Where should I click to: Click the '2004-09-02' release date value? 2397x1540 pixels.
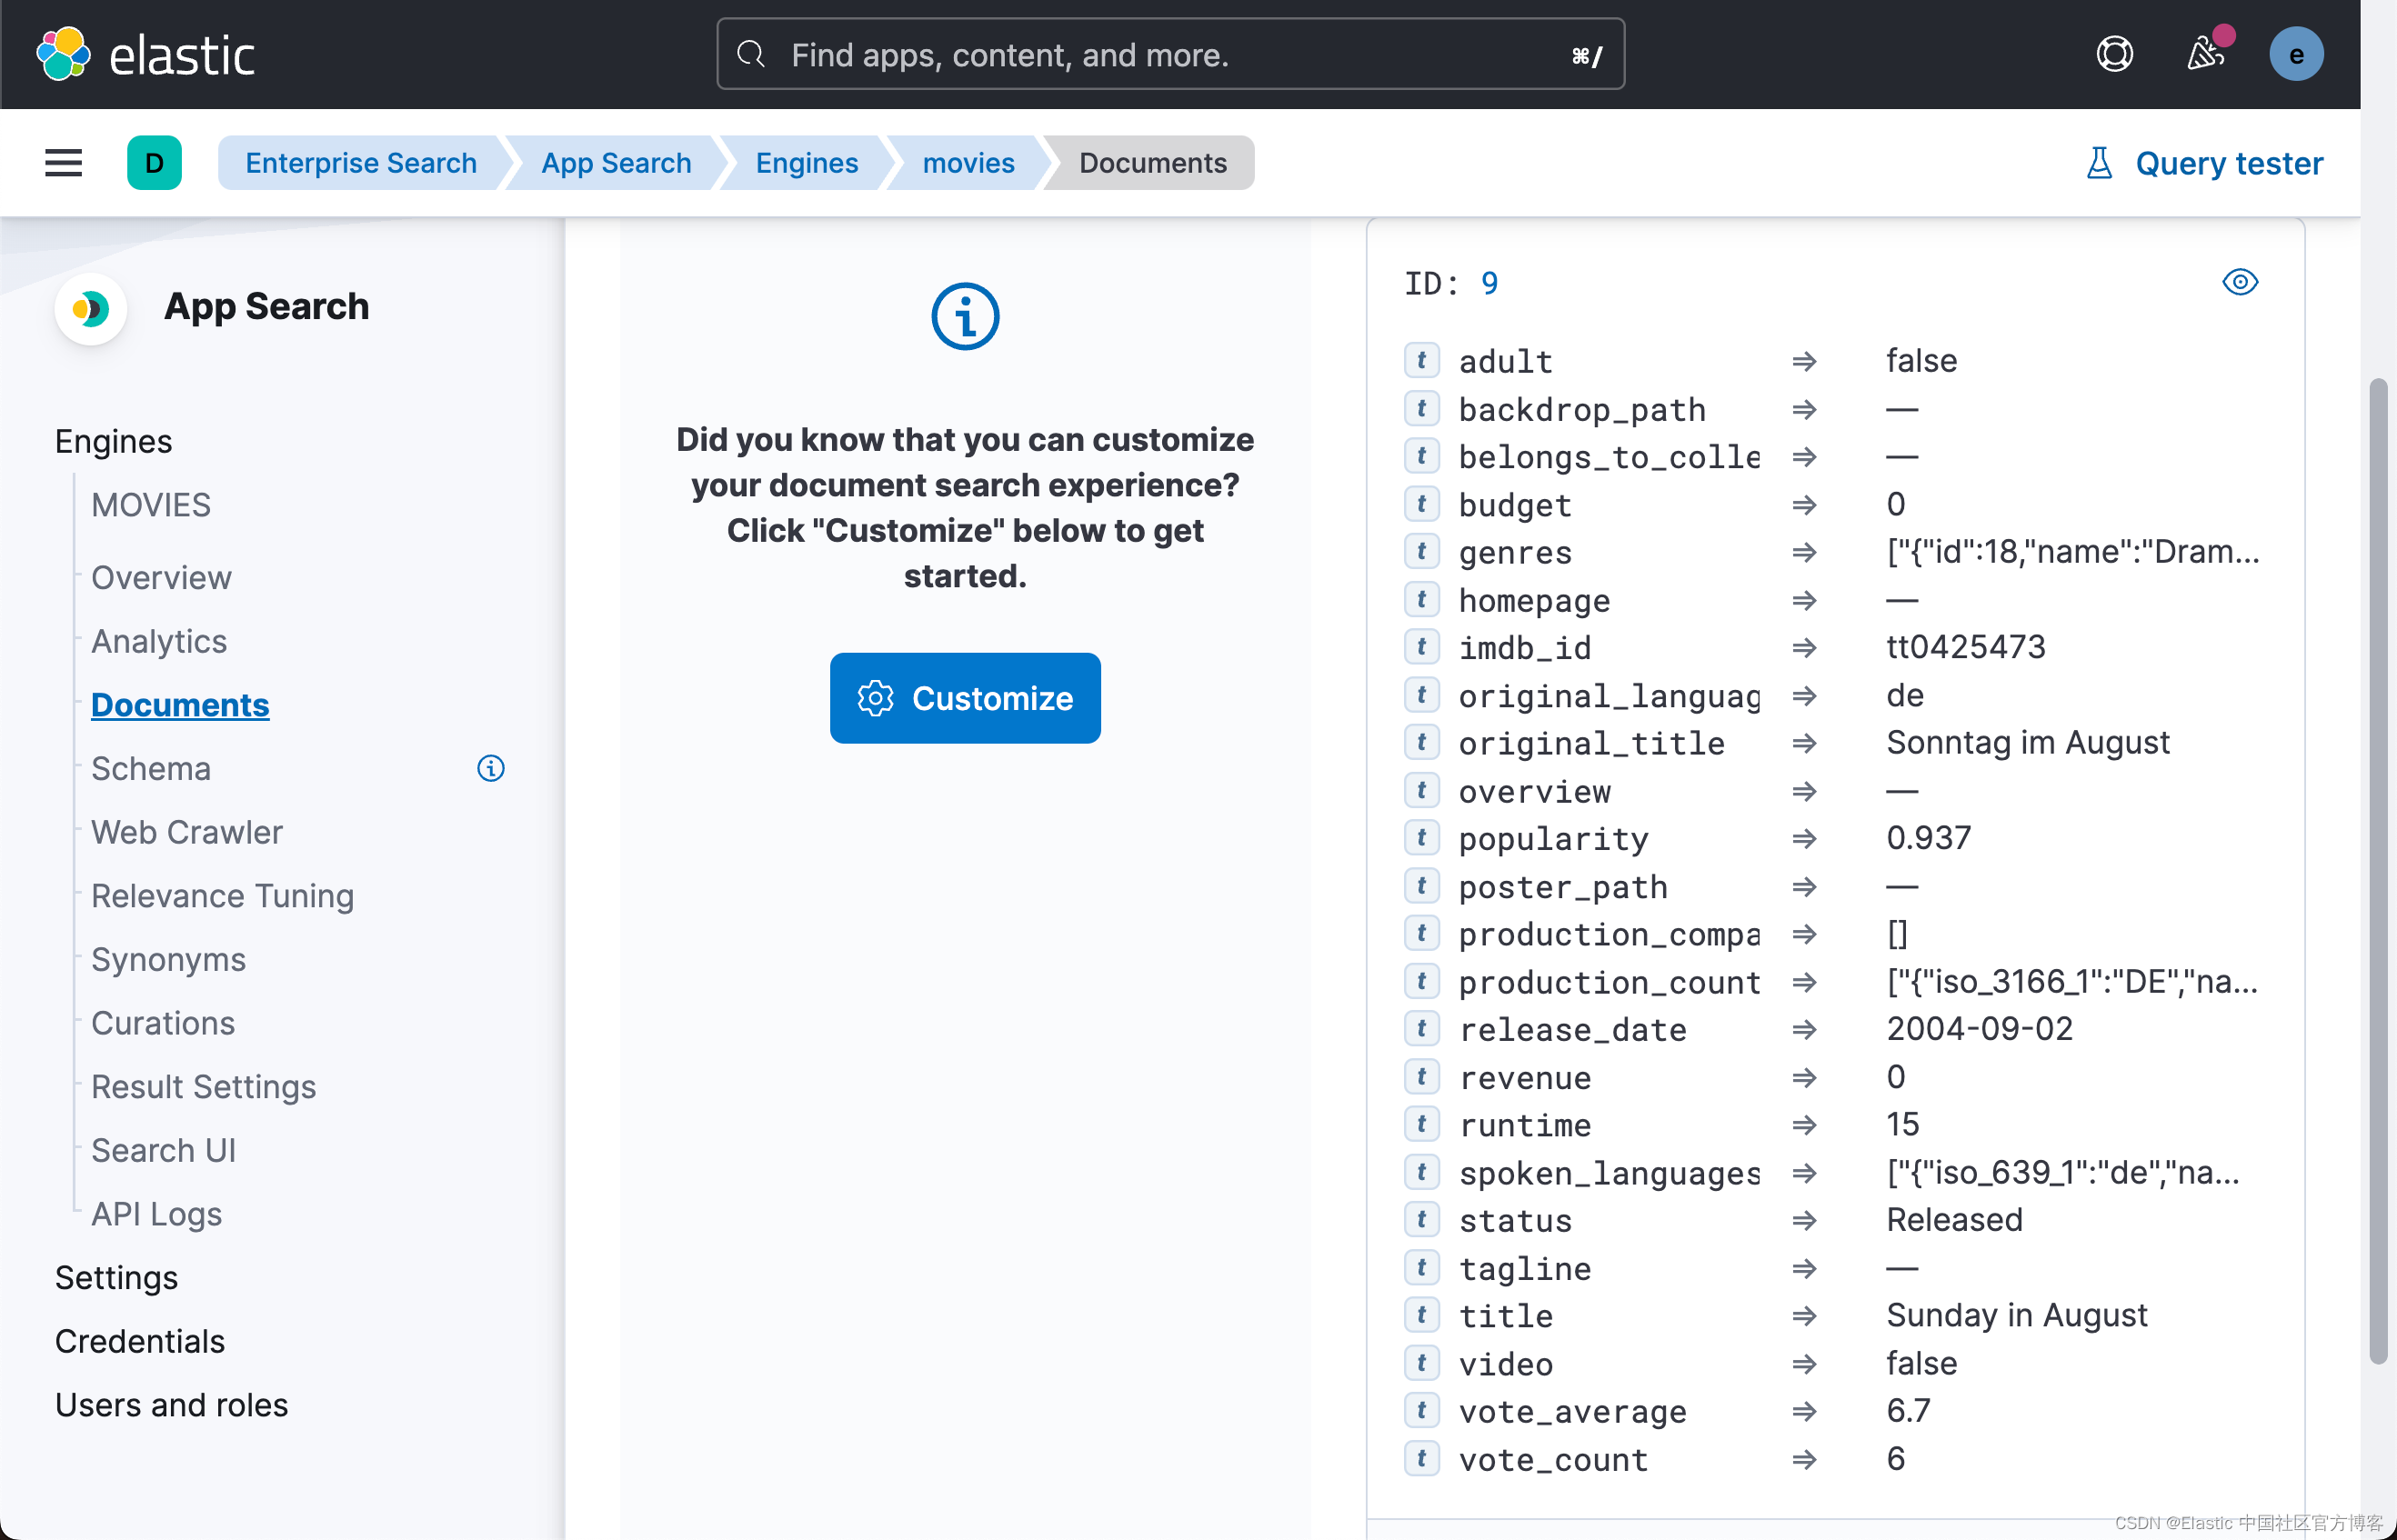[1979, 1029]
